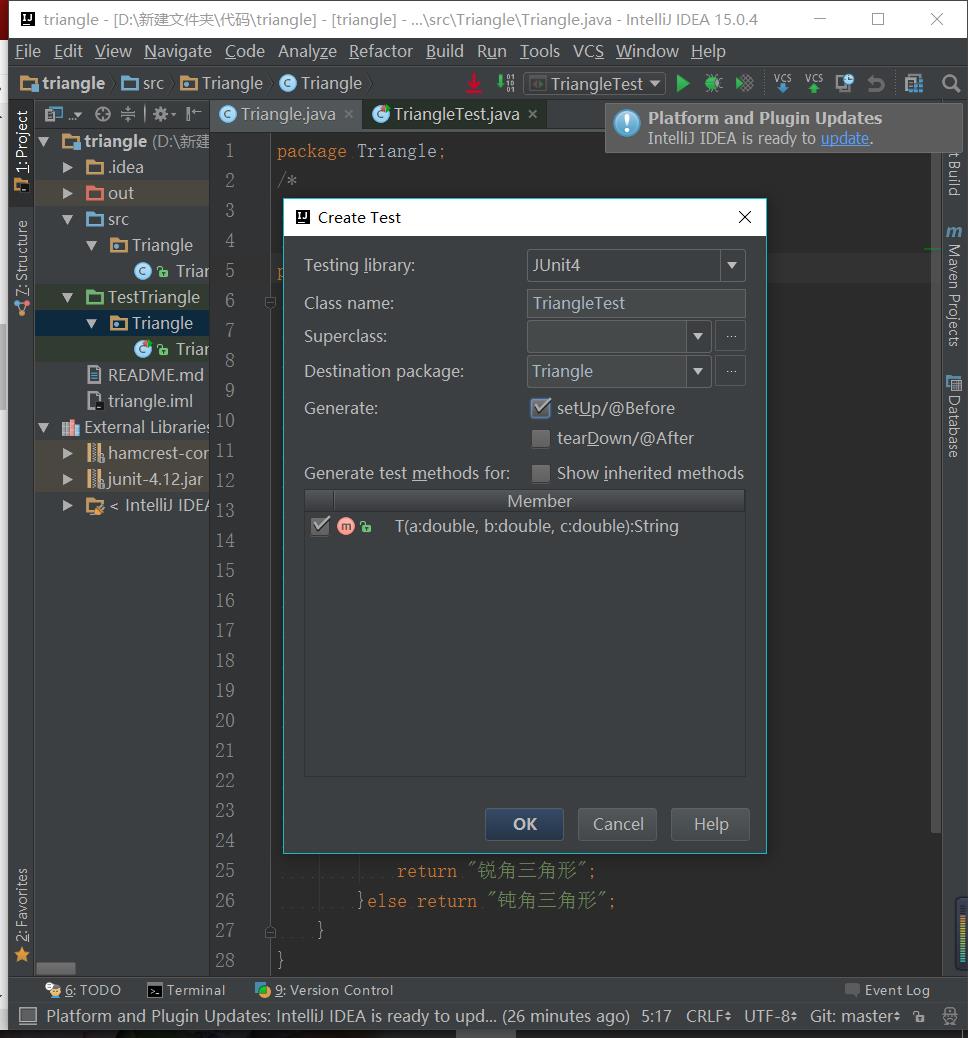Expand hamcrest-core library node
968x1038 pixels.
point(68,453)
